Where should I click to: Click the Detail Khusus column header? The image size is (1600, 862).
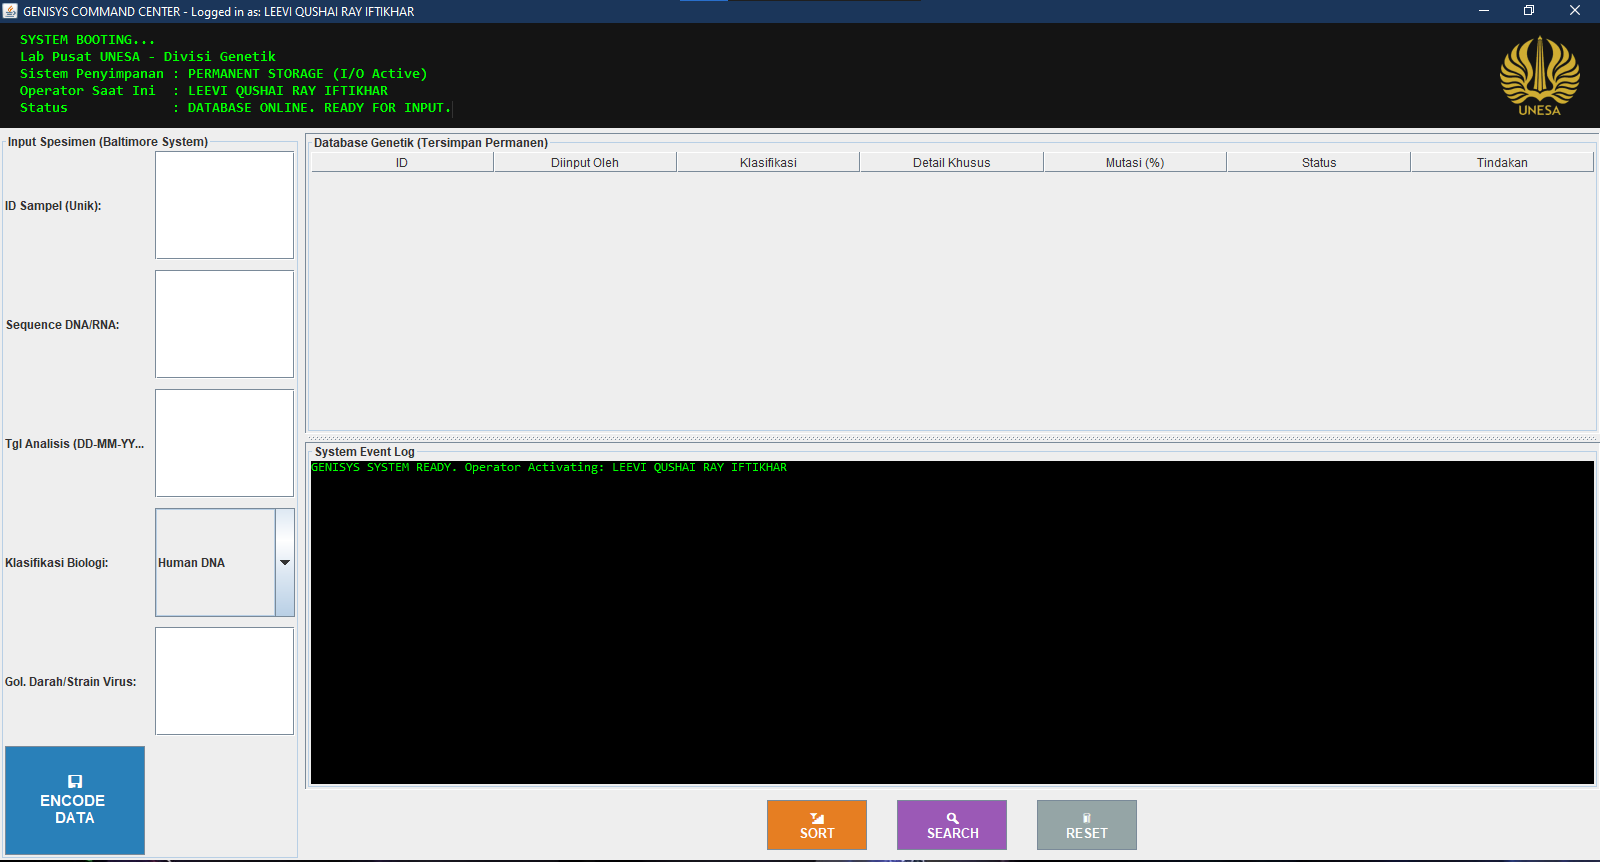(952, 162)
